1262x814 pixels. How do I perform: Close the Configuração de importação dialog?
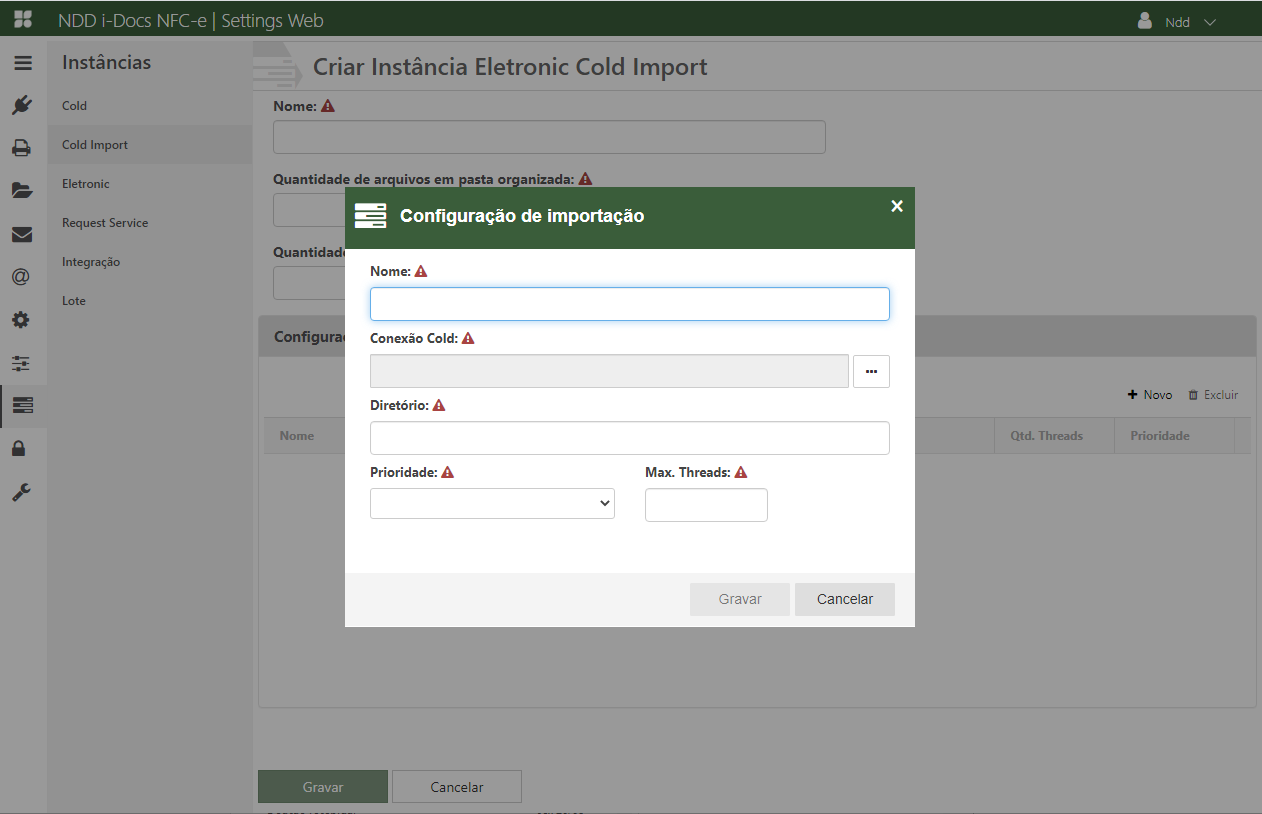click(x=897, y=206)
